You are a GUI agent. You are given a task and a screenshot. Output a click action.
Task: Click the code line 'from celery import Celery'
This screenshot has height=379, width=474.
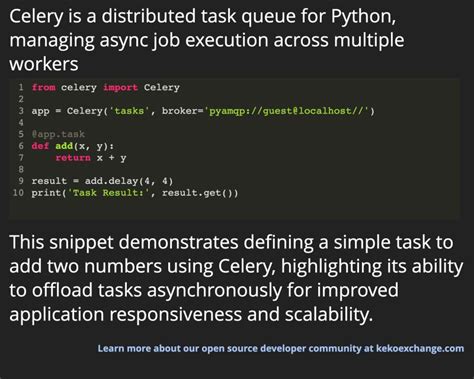click(x=105, y=88)
